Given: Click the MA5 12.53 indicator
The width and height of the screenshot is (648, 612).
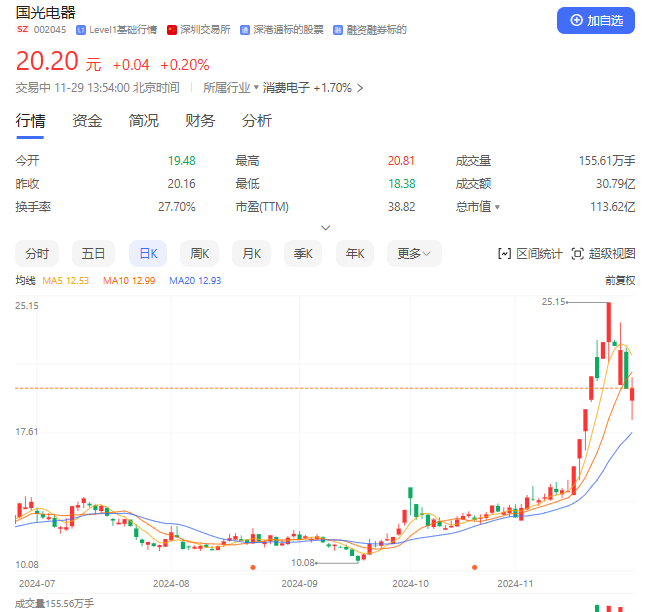Looking at the screenshot, I should pos(66,281).
